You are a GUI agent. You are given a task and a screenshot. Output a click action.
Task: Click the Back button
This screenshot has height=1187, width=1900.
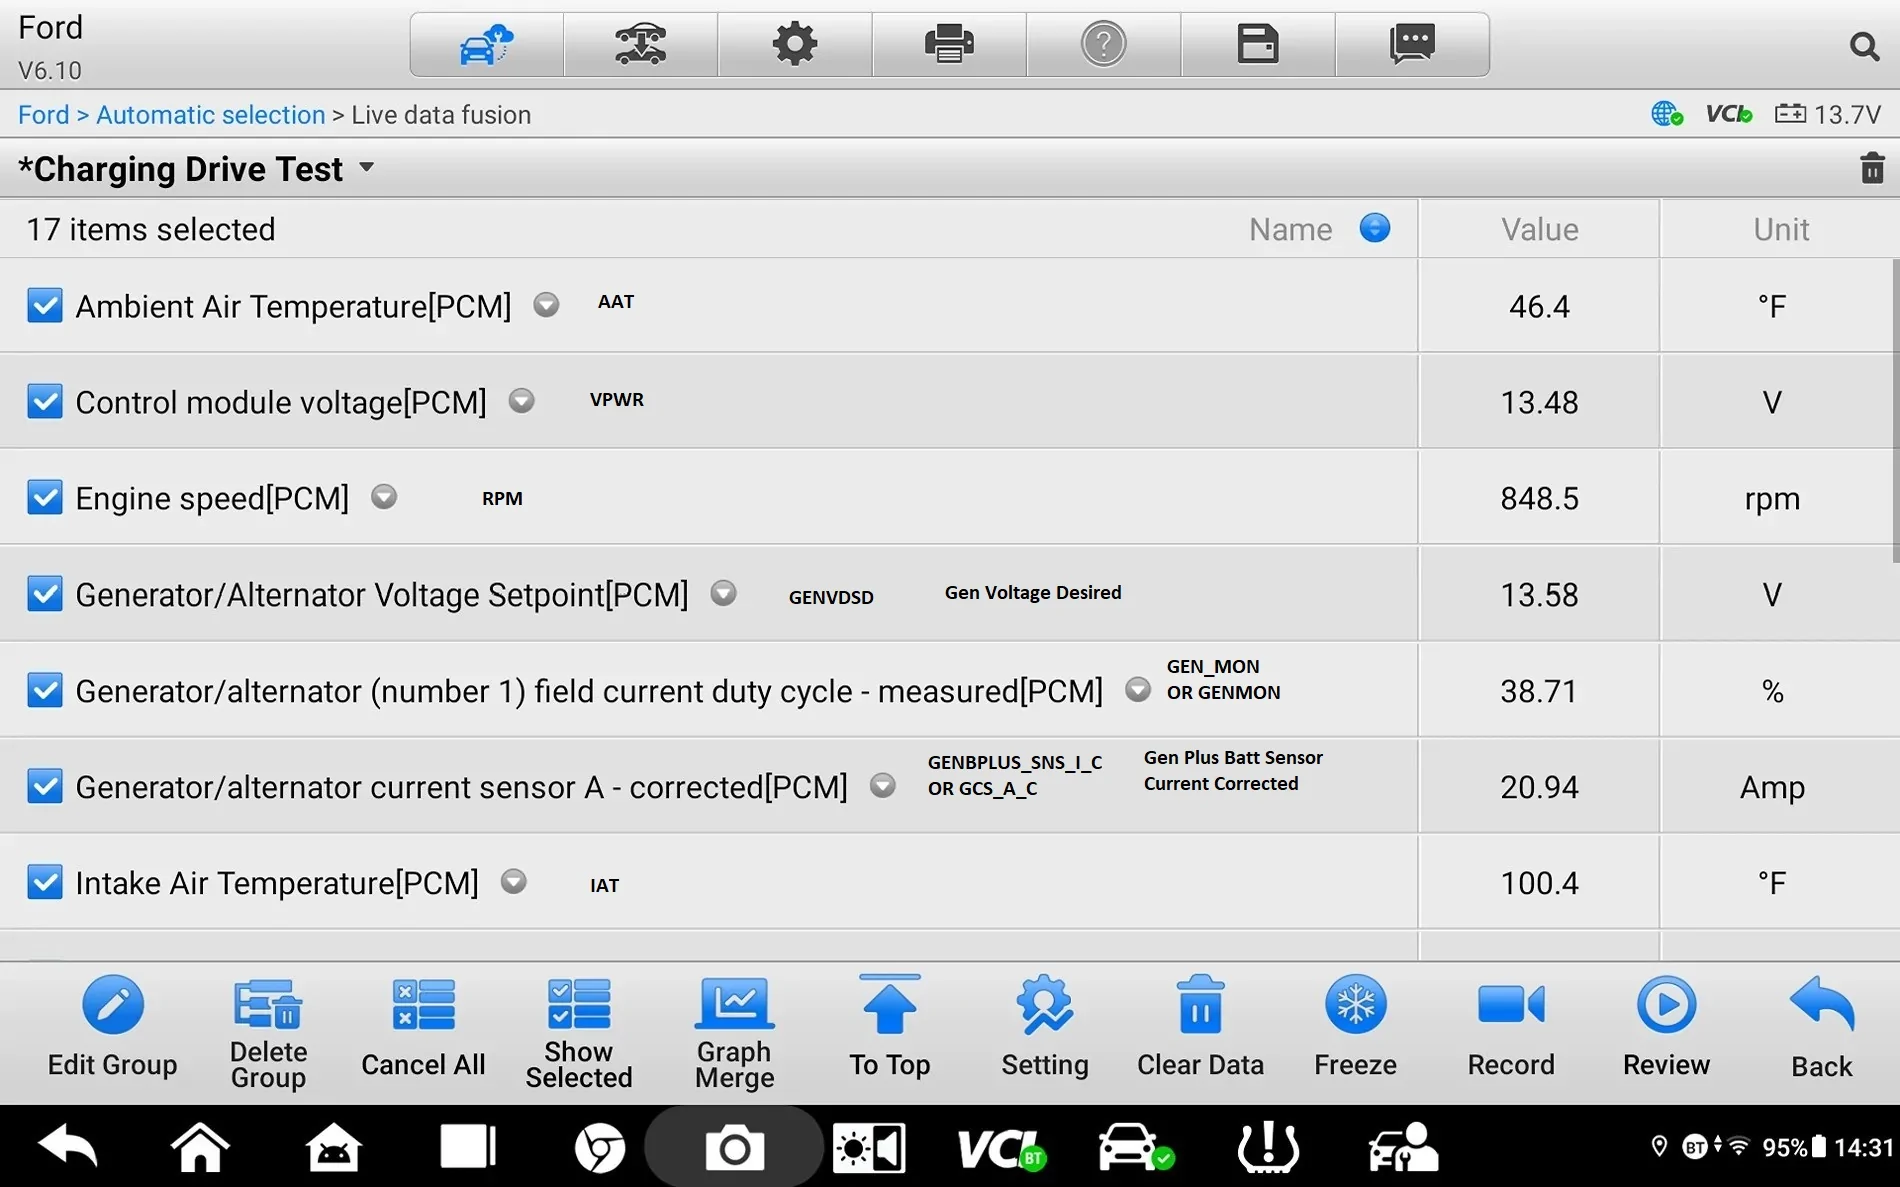pyautogui.click(x=1821, y=1029)
